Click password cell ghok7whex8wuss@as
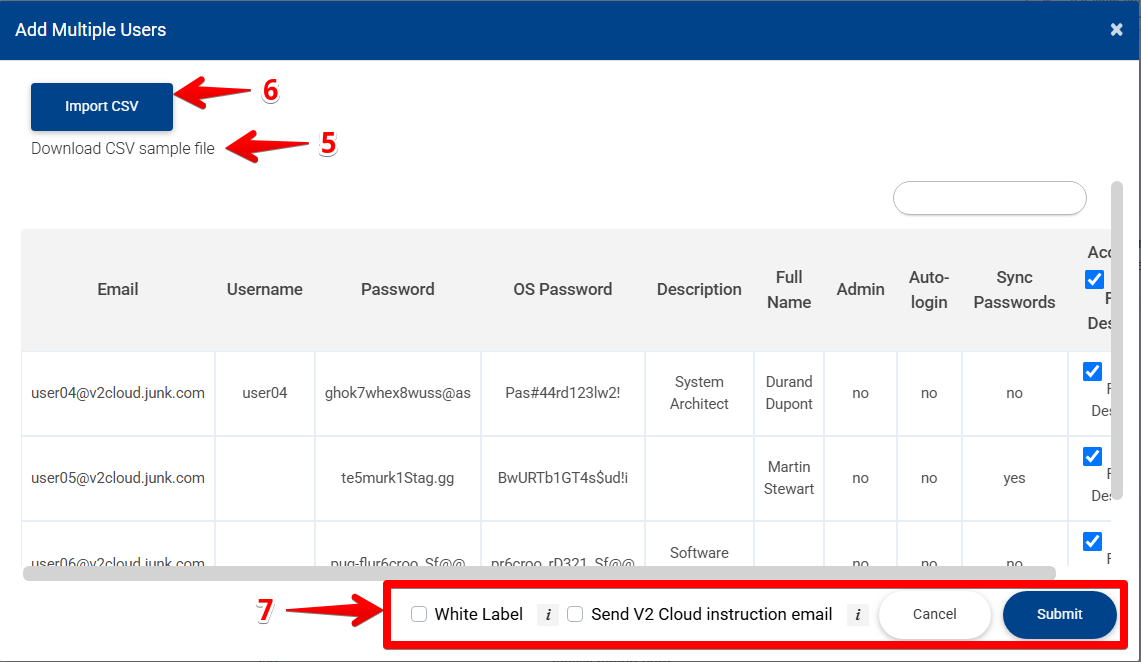Viewport: 1141px width, 662px height. click(397, 393)
